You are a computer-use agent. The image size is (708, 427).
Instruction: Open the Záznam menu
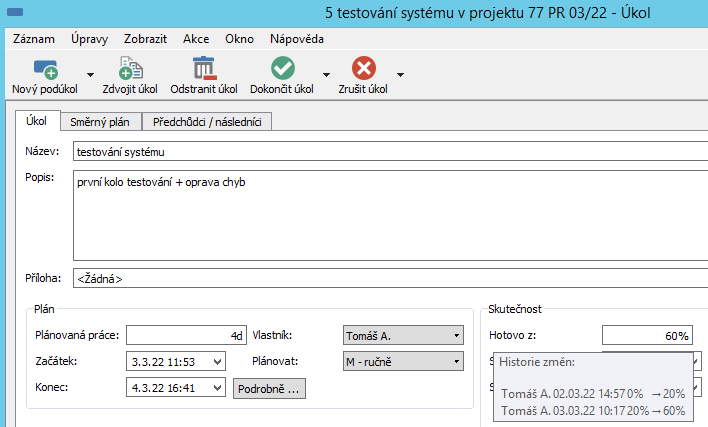[x=34, y=40]
